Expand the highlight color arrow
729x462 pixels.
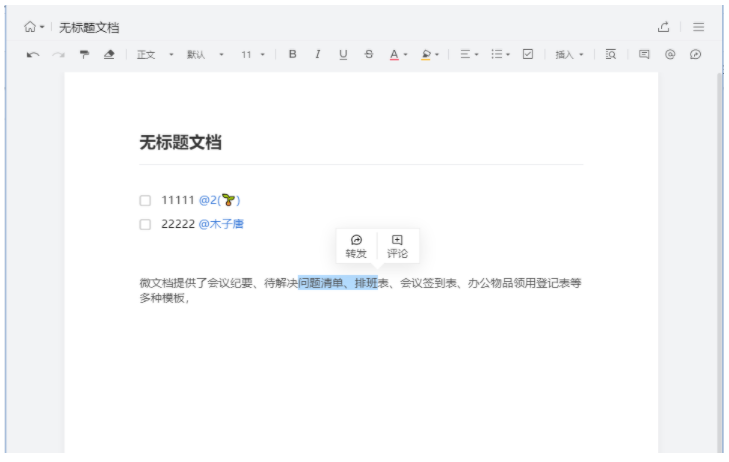pyautogui.click(x=437, y=55)
